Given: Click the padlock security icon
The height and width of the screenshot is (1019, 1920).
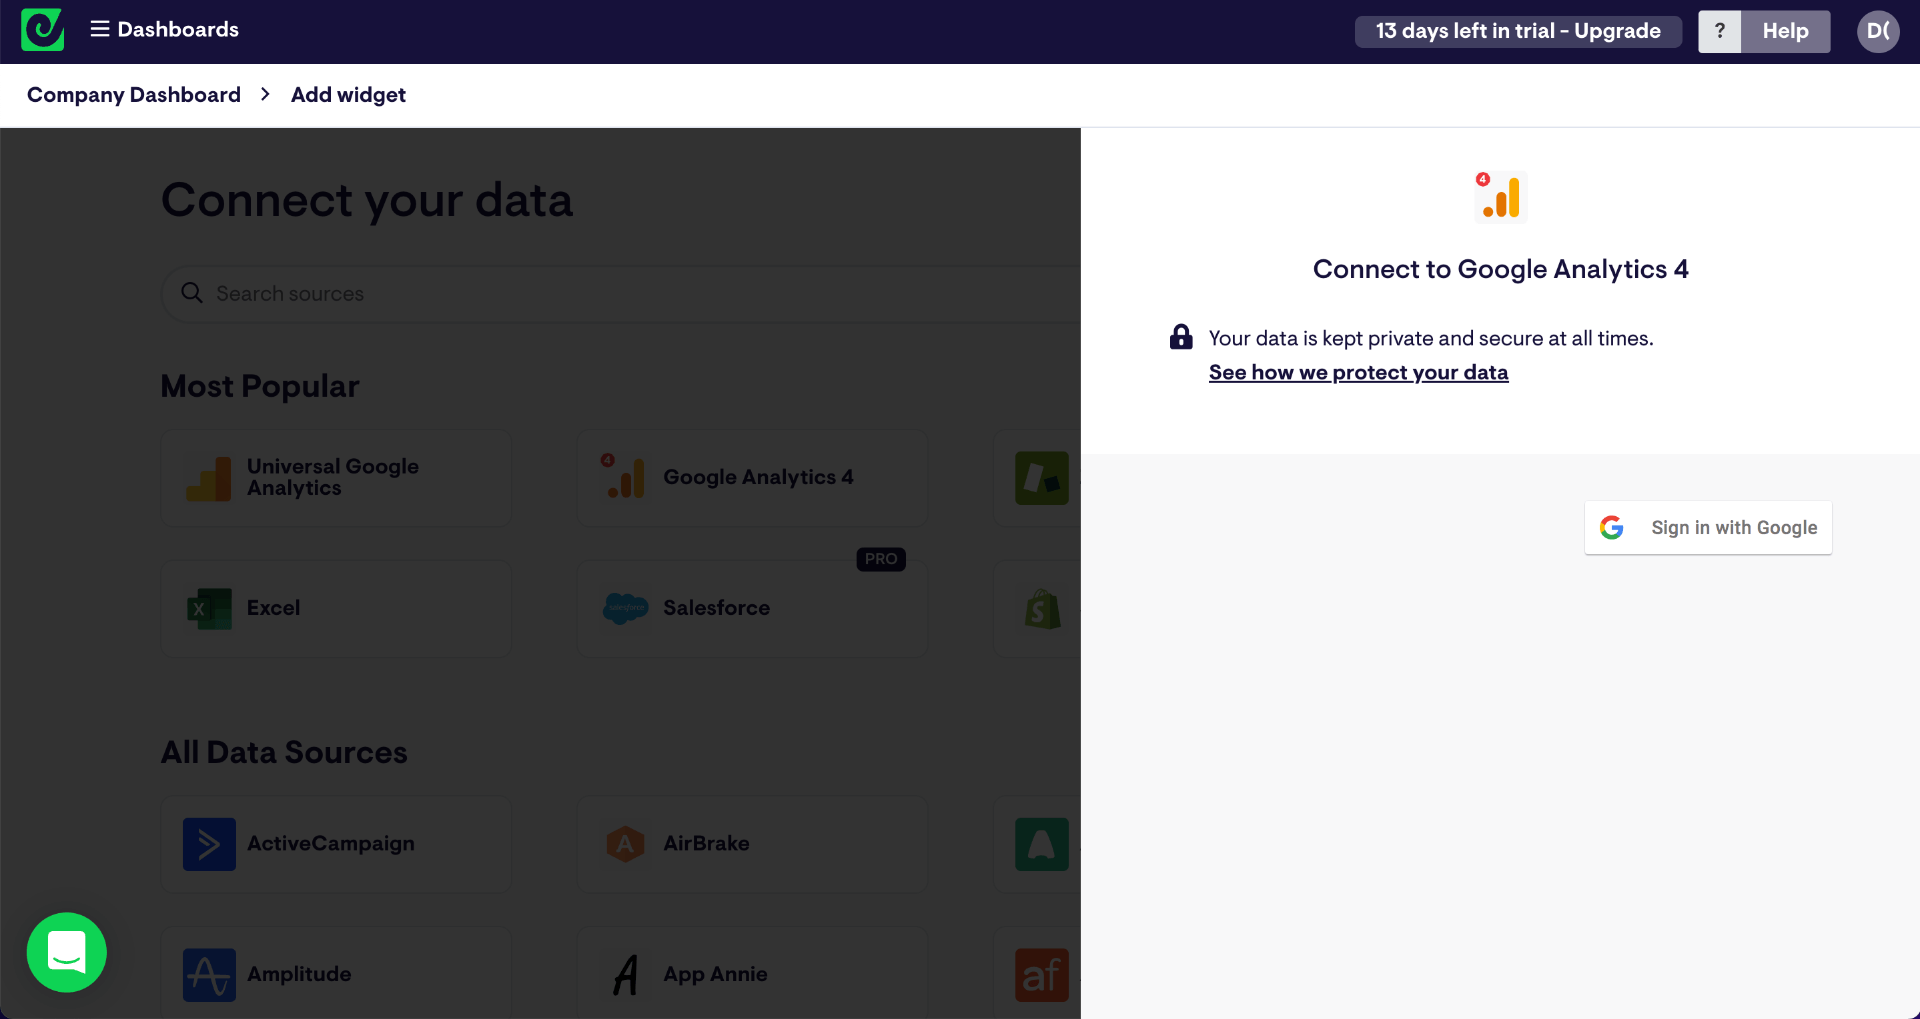Looking at the screenshot, I should (1181, 337).
